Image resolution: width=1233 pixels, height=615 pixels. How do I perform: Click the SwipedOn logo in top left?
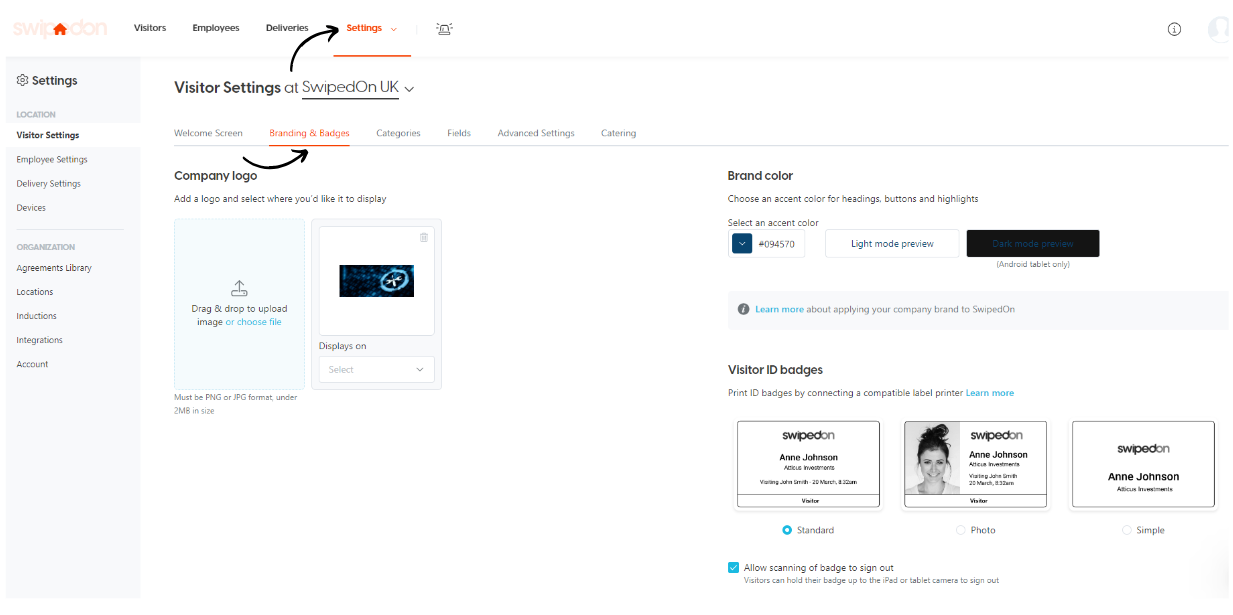point(58,27)
